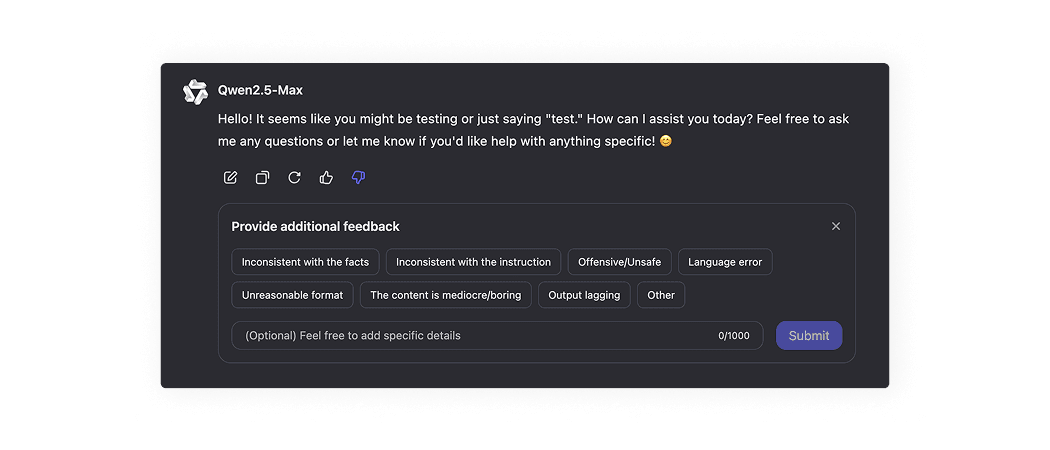Screen dimensions: 1050x450
Task: Choose the 'Offensive/Unsafe' feedback option
Action: (619, 262)
